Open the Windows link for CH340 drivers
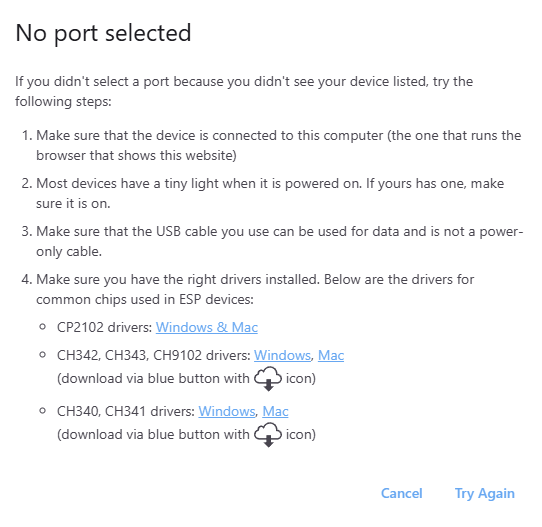This screenshot has width=542, height=527. [x=226, y=411]
